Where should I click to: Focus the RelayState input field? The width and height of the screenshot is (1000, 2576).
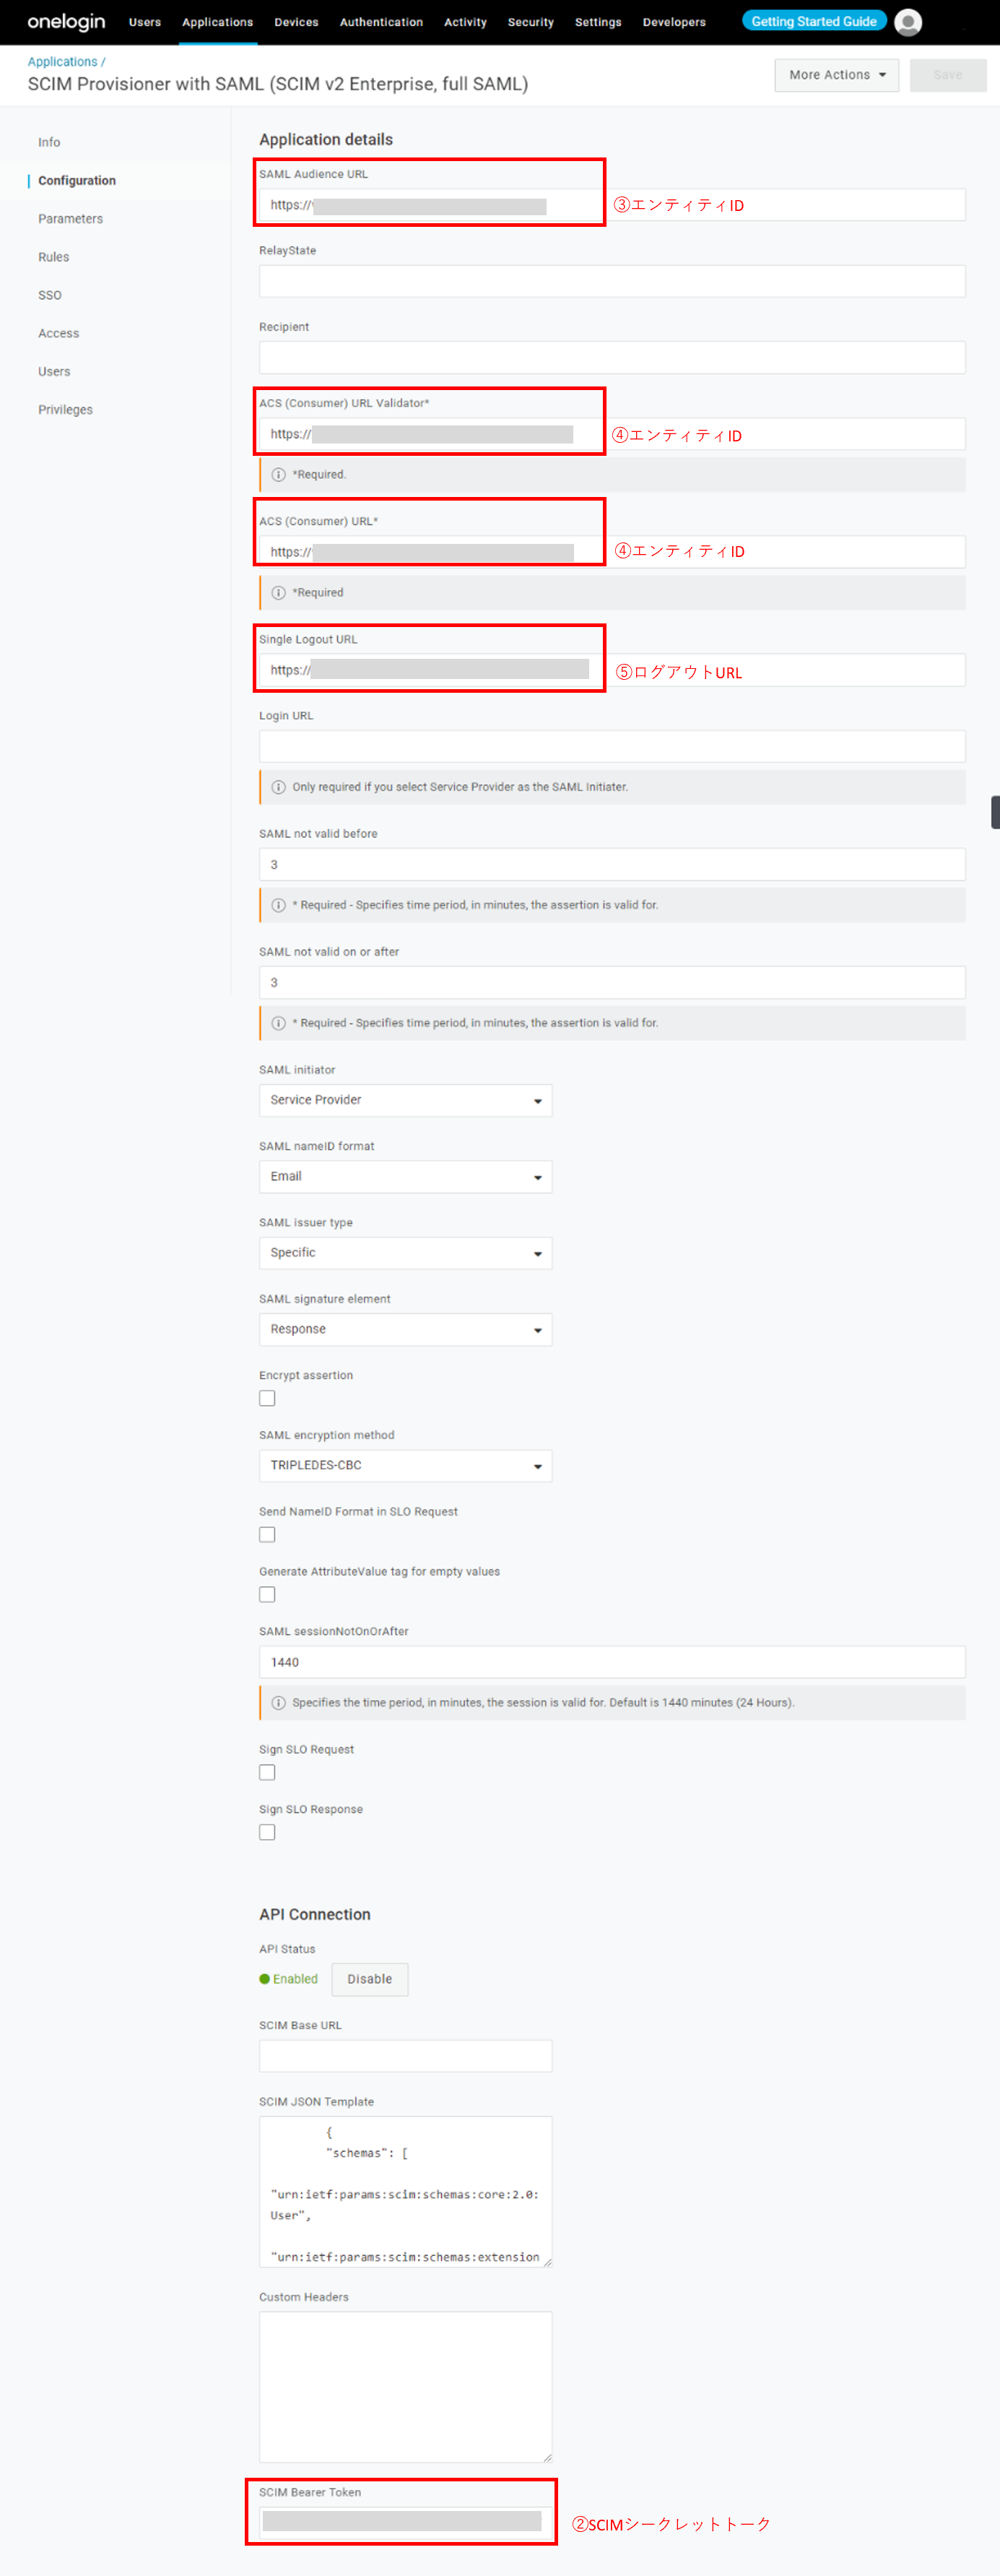[612, 281]
